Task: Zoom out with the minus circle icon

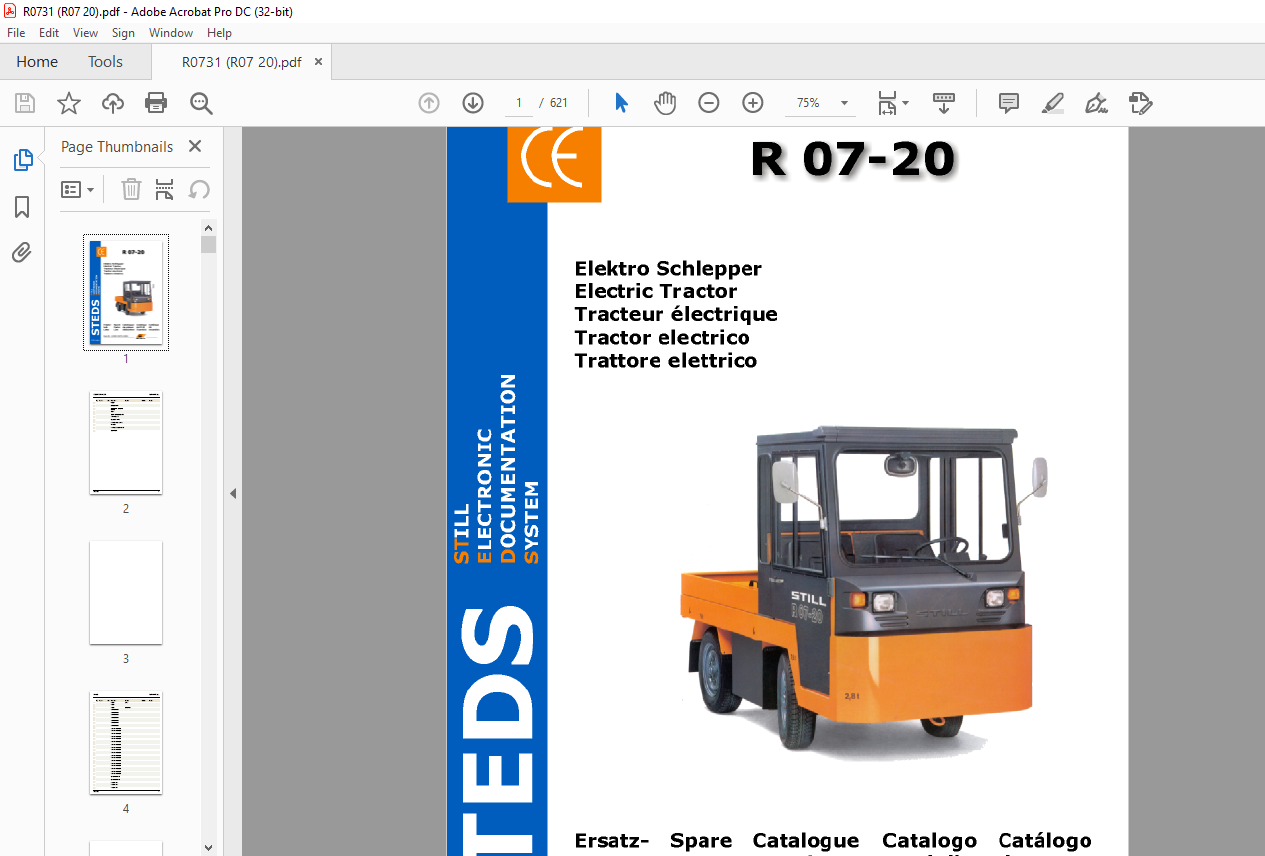Action: (709, 103)
